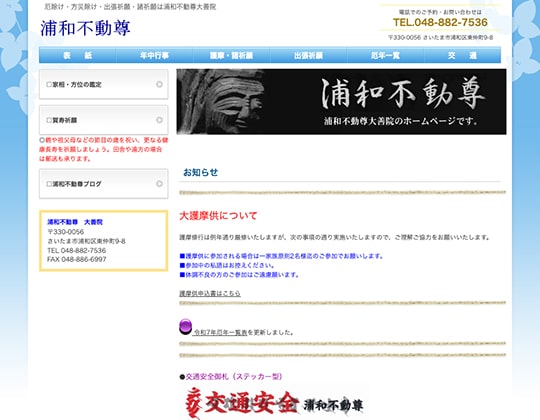The height and width of the screenshot is (420, 540).
Task: Click the circle icon in 賀寿祈願 box
Action: click(x=159, y=120)
